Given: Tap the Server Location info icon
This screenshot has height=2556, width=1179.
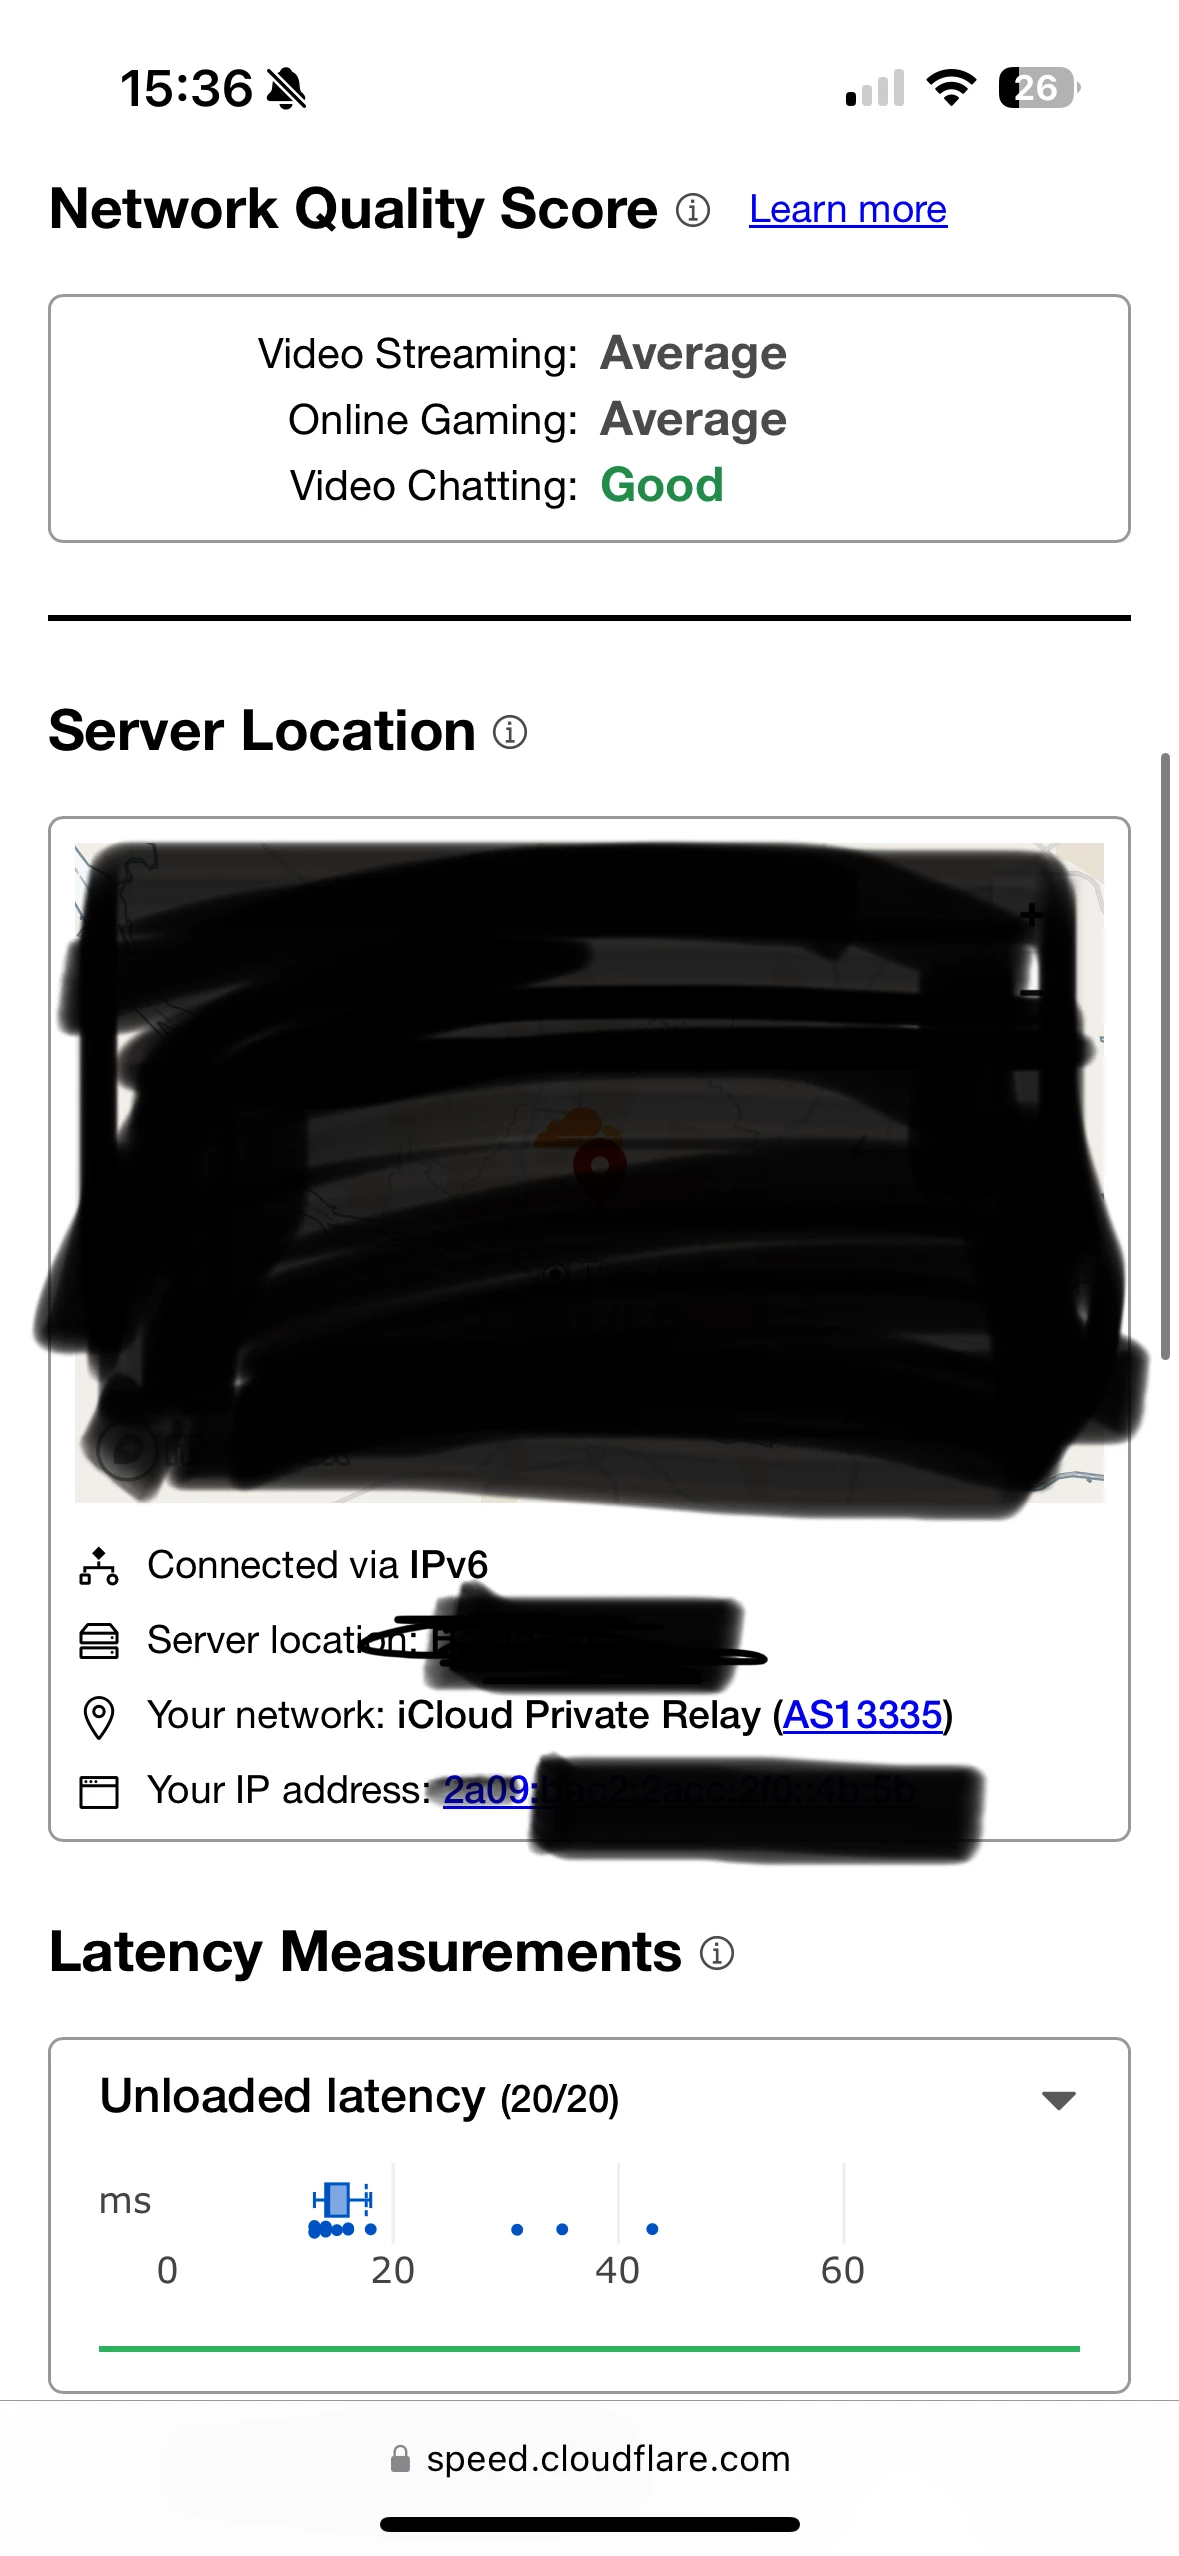Looking at the screenshot, I should click(x=510, y=732).
